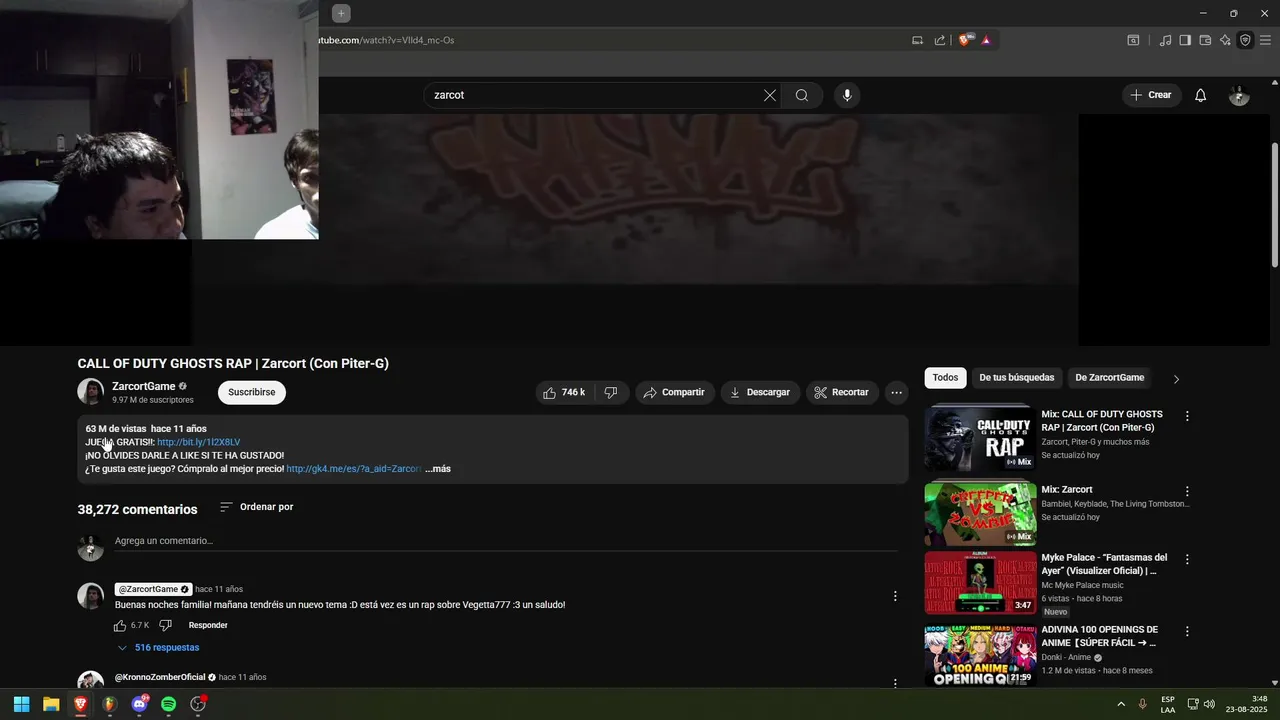Open the ADIVINA 100 OPENINGS thumbnail
This screenshot has height=720, width=1280.
tap(980, 654)
